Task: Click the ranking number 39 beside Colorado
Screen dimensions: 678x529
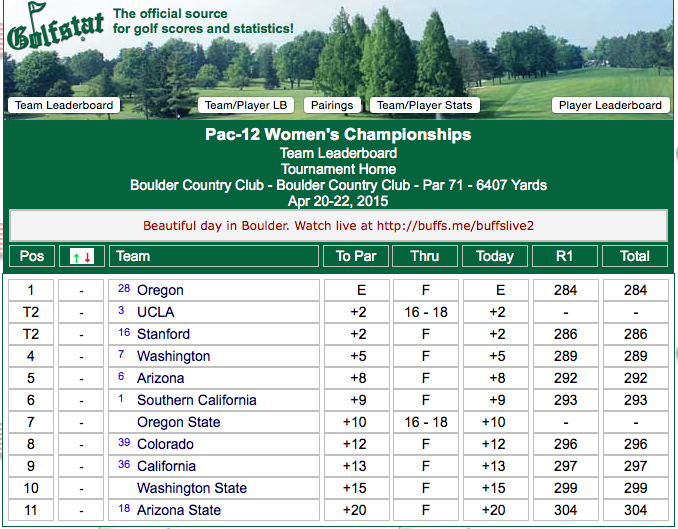Action: (x=124, y=442)
